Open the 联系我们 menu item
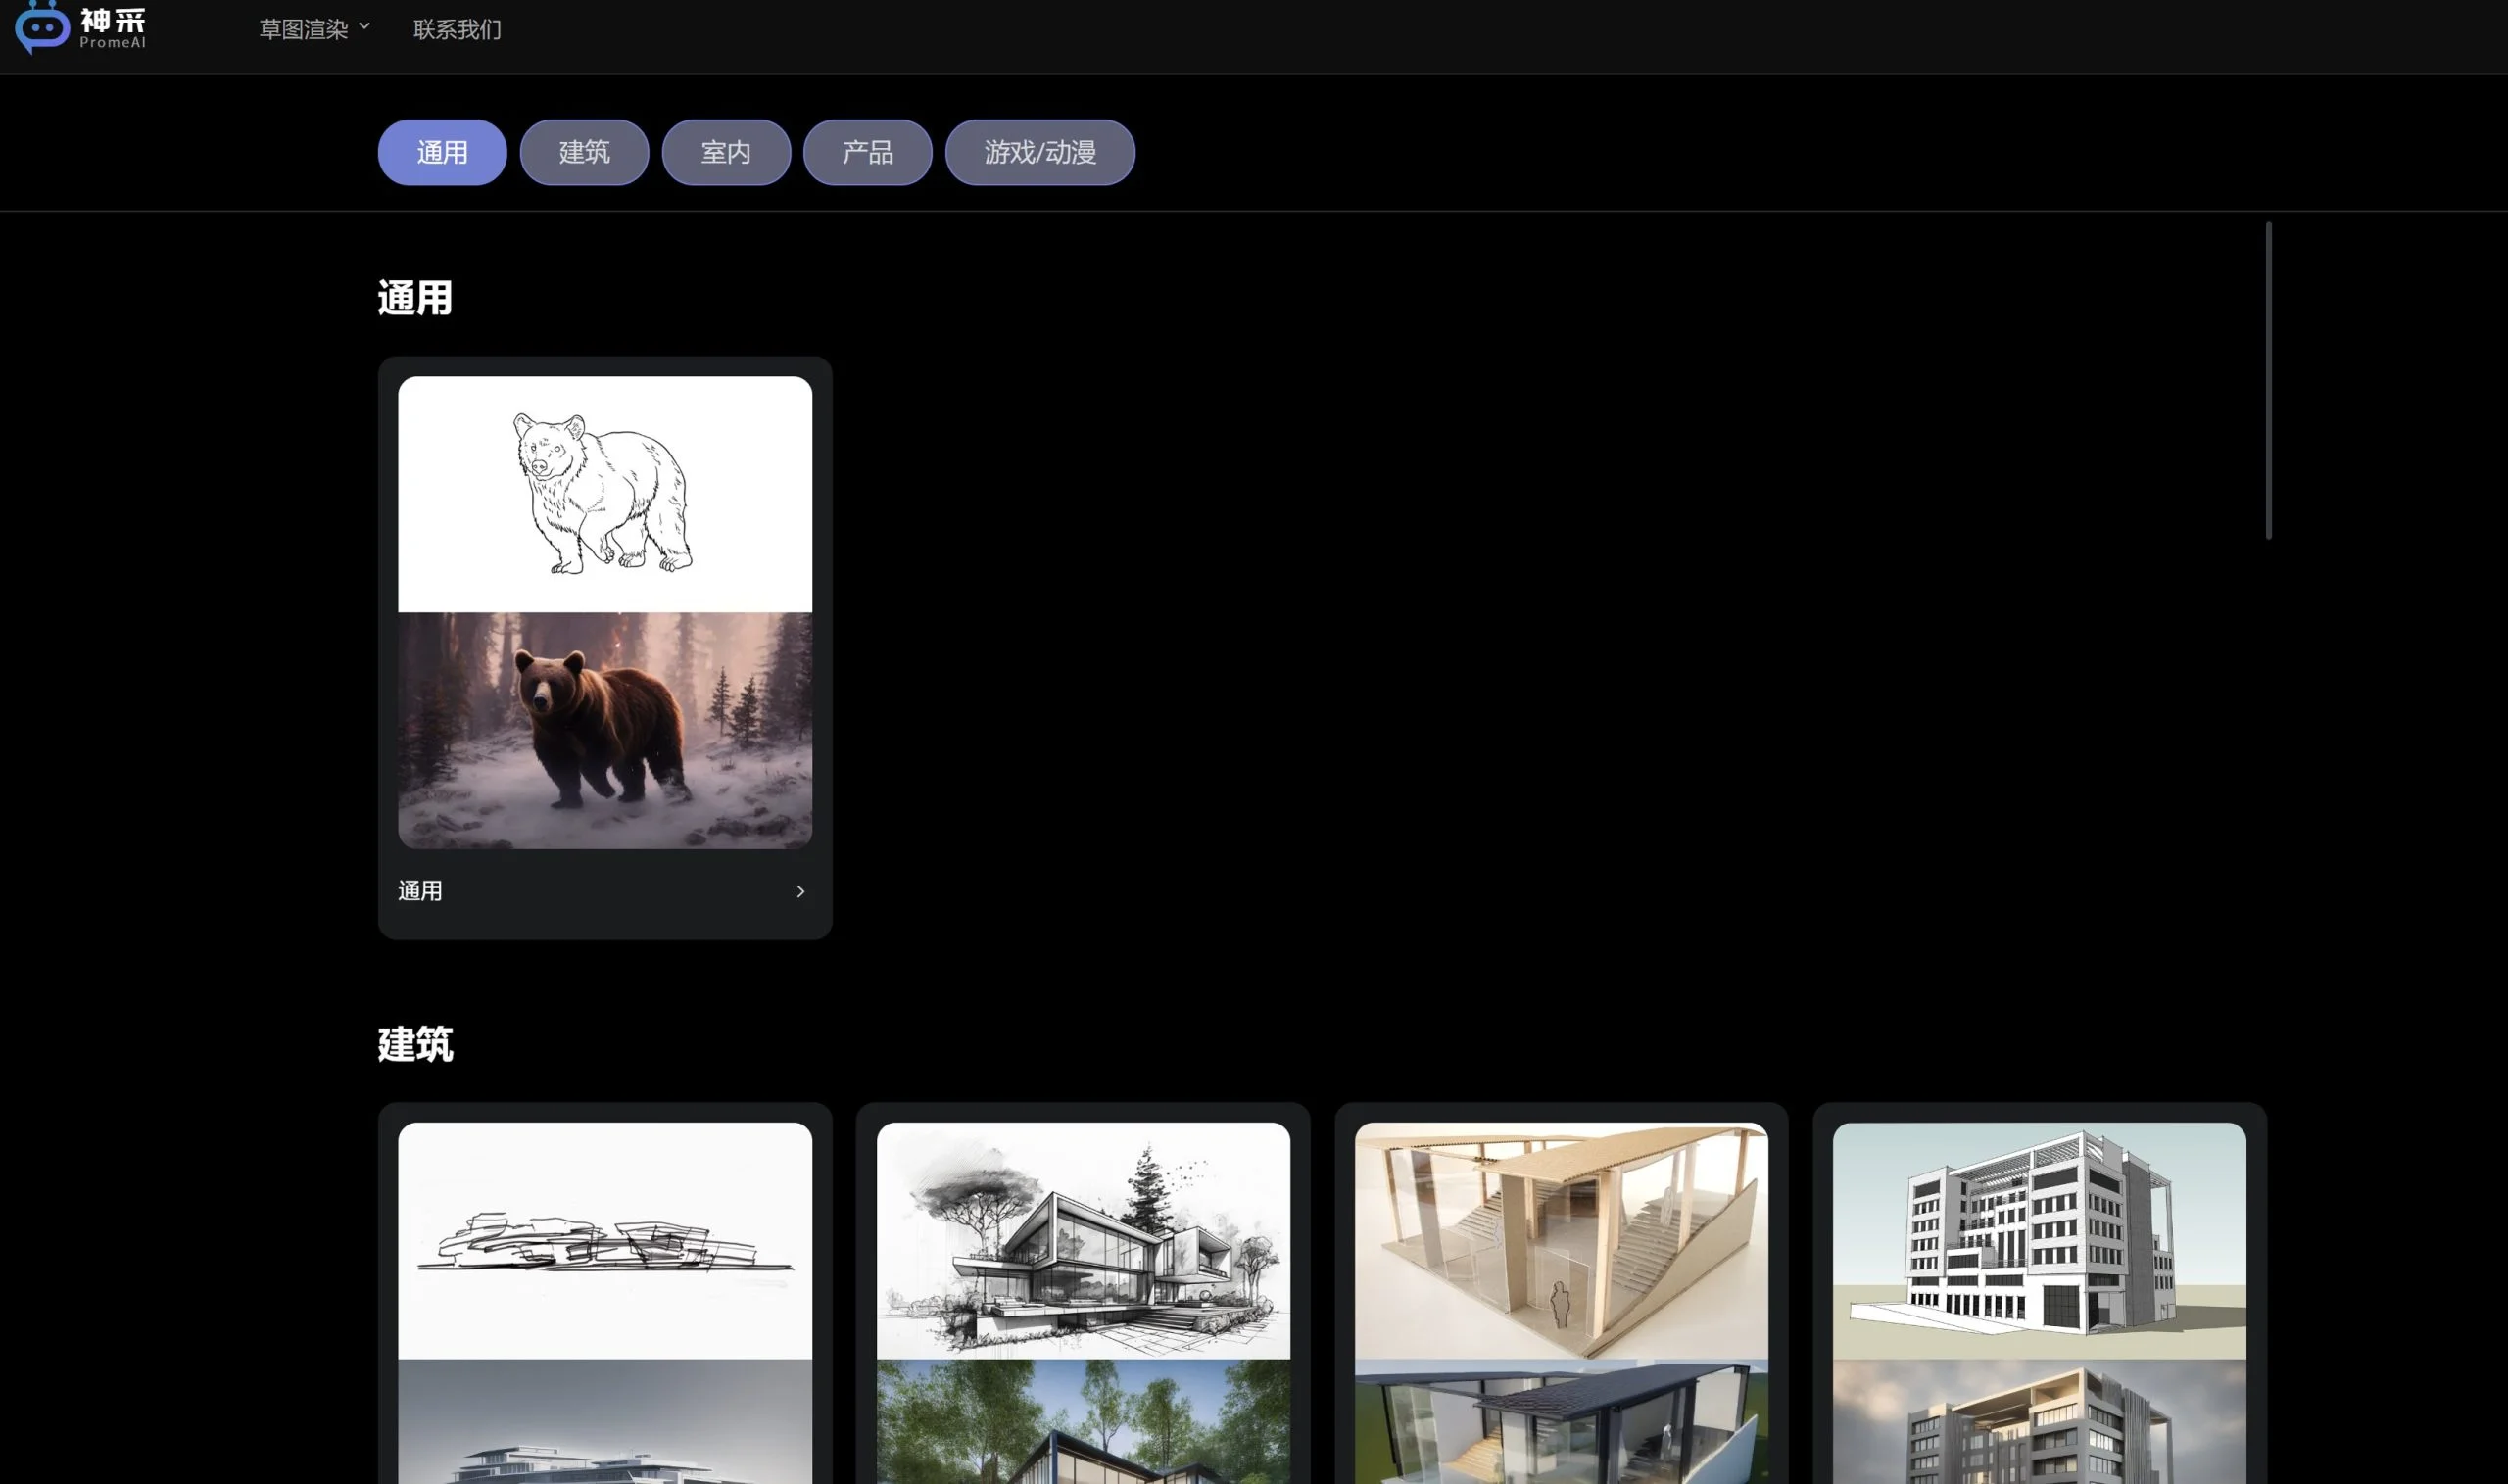 tap(457, 30)
